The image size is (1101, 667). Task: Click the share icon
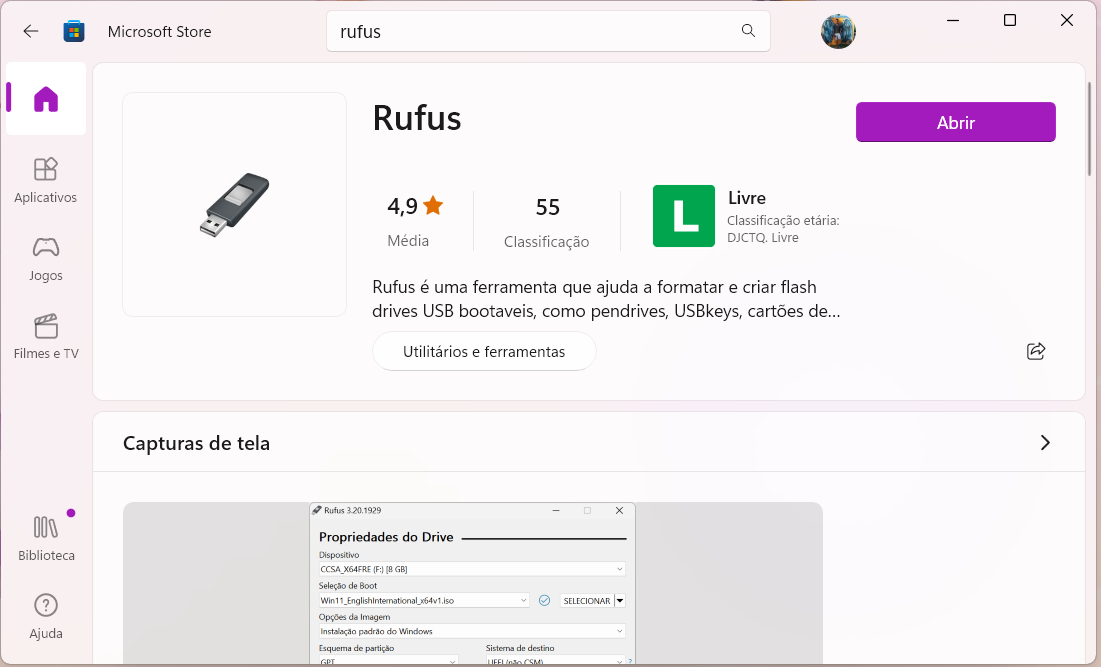[1036, 351]
